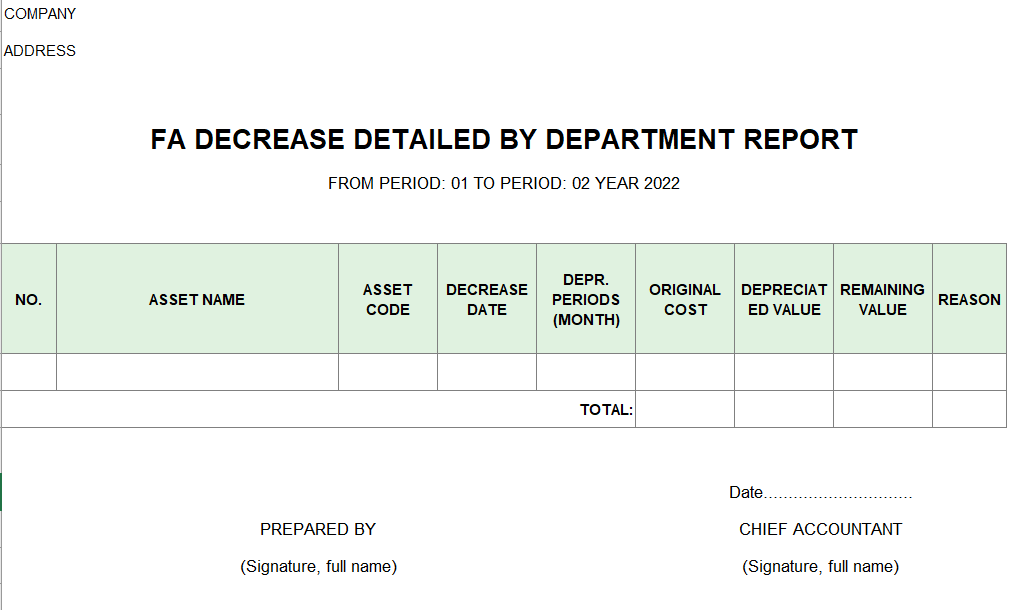
Task: Select the Date dotted line field
Action: coord(820,493)
